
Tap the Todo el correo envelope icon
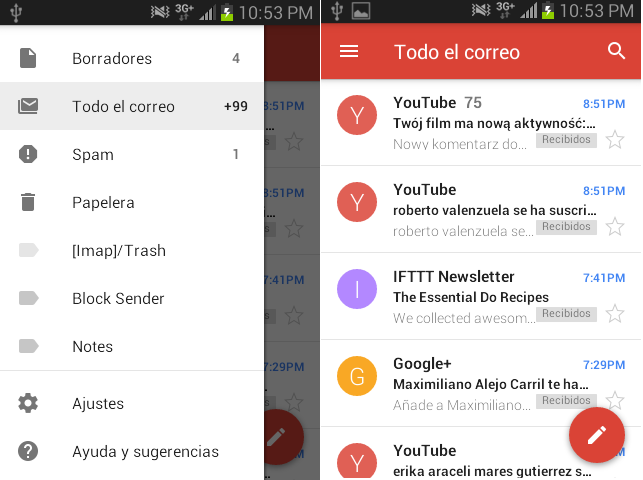(x=28, y=106)
